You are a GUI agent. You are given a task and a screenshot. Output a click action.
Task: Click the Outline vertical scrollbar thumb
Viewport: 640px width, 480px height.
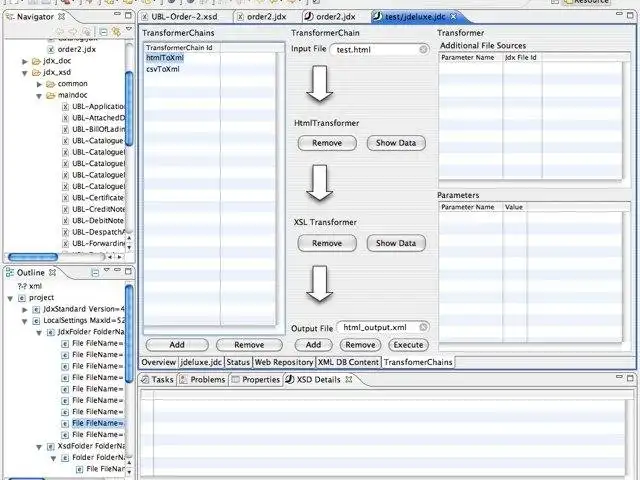point(129,334)
